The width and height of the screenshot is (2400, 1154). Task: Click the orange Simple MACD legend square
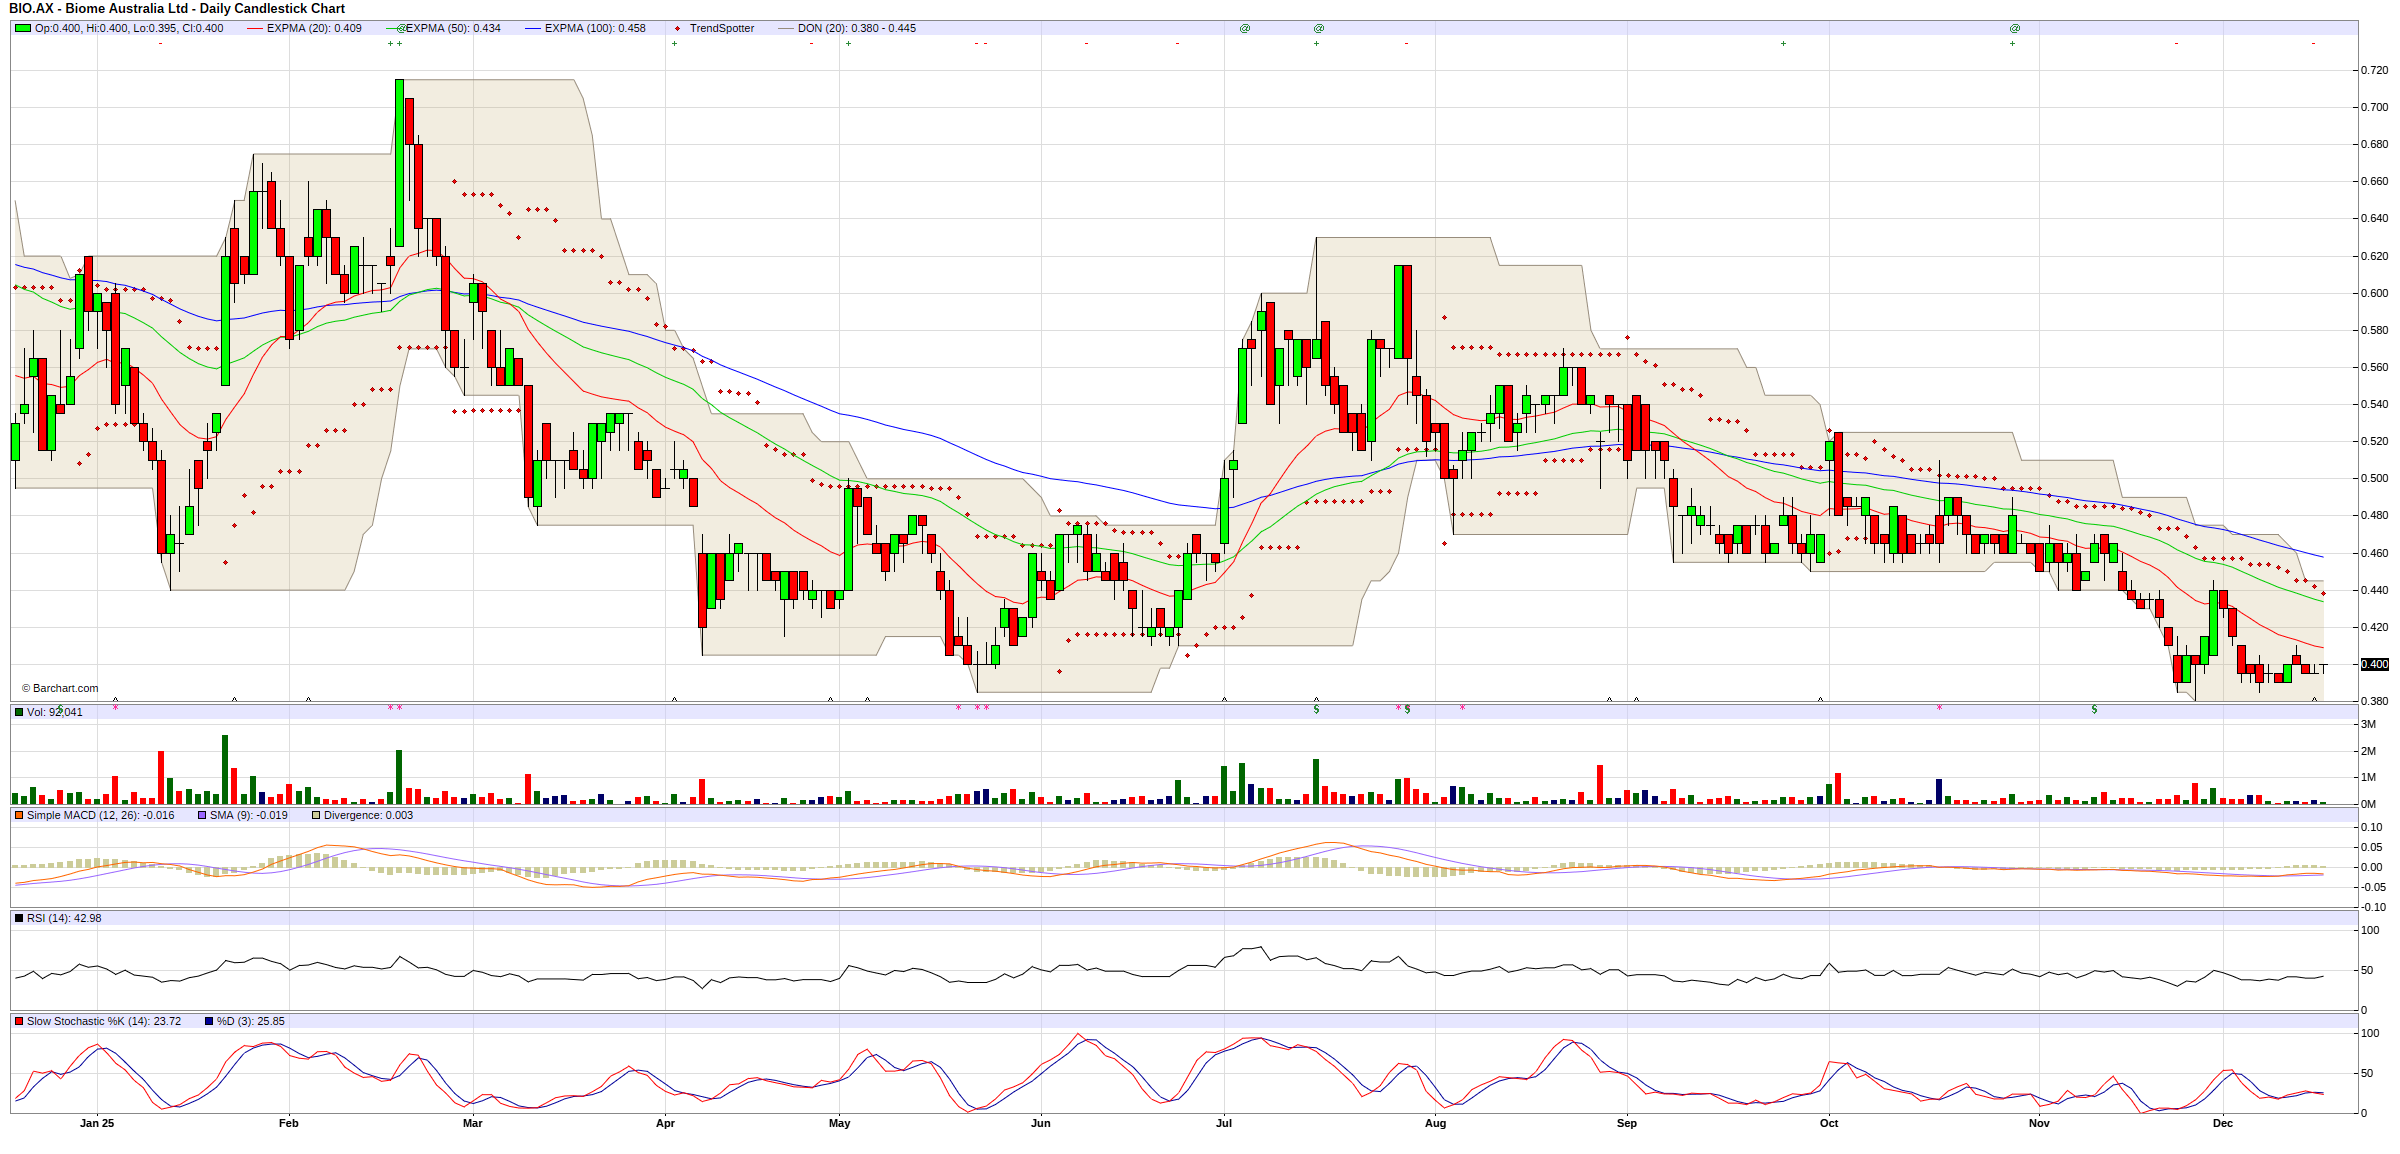(x=19, y=815)
